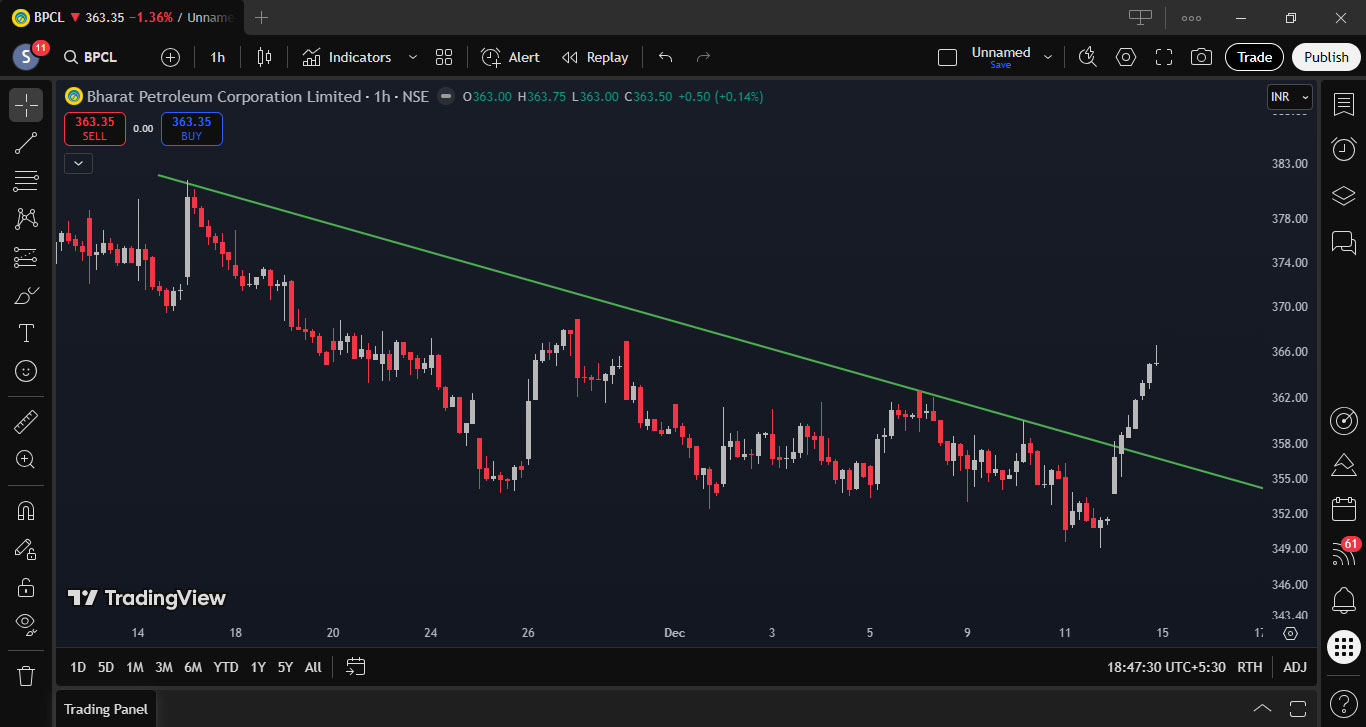Select the brush drawing tool
Image resolution: width=1366 pixels, height=727 pixels.
click(x=26, y=295)
